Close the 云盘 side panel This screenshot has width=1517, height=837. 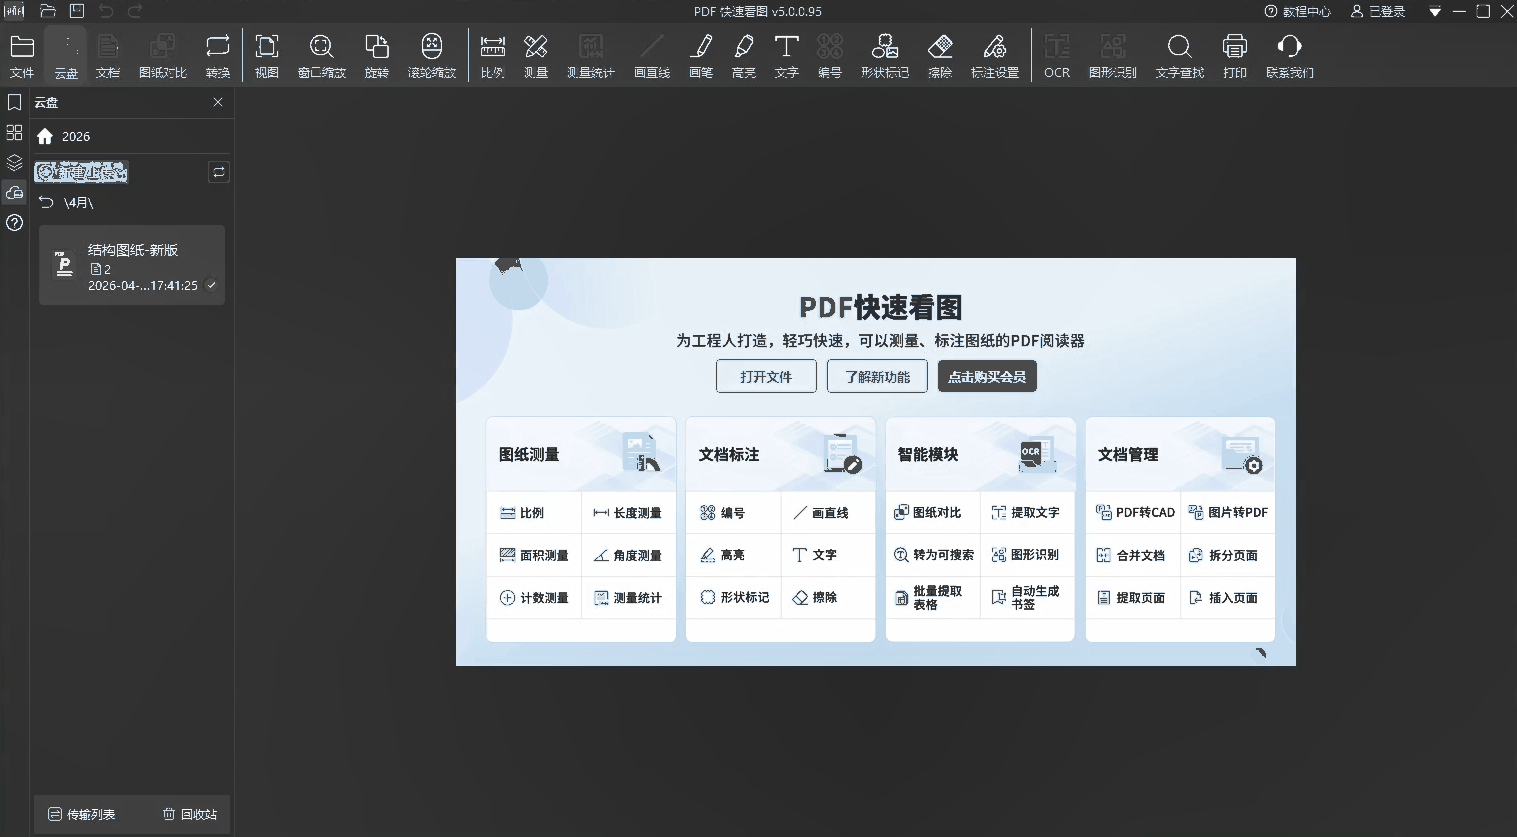tap(218, 102)
